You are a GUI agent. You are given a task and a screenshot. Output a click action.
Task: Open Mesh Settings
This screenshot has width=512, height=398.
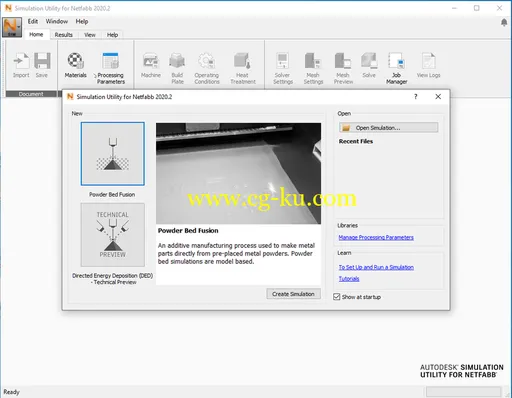(x=313, y=68)
